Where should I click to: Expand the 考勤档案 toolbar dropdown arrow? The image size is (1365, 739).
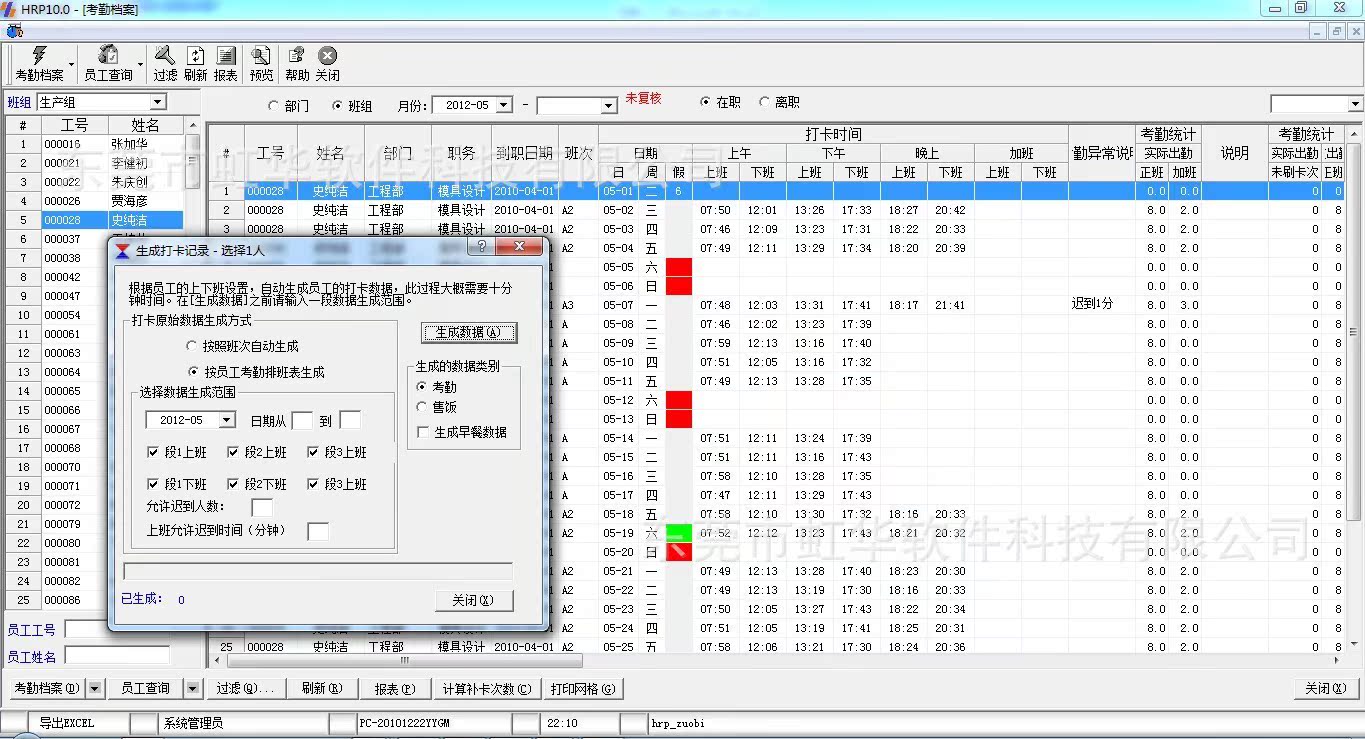[71, 64]
